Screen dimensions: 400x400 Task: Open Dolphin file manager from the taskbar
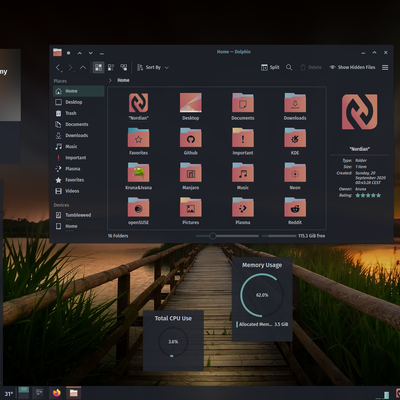[74, 393]
